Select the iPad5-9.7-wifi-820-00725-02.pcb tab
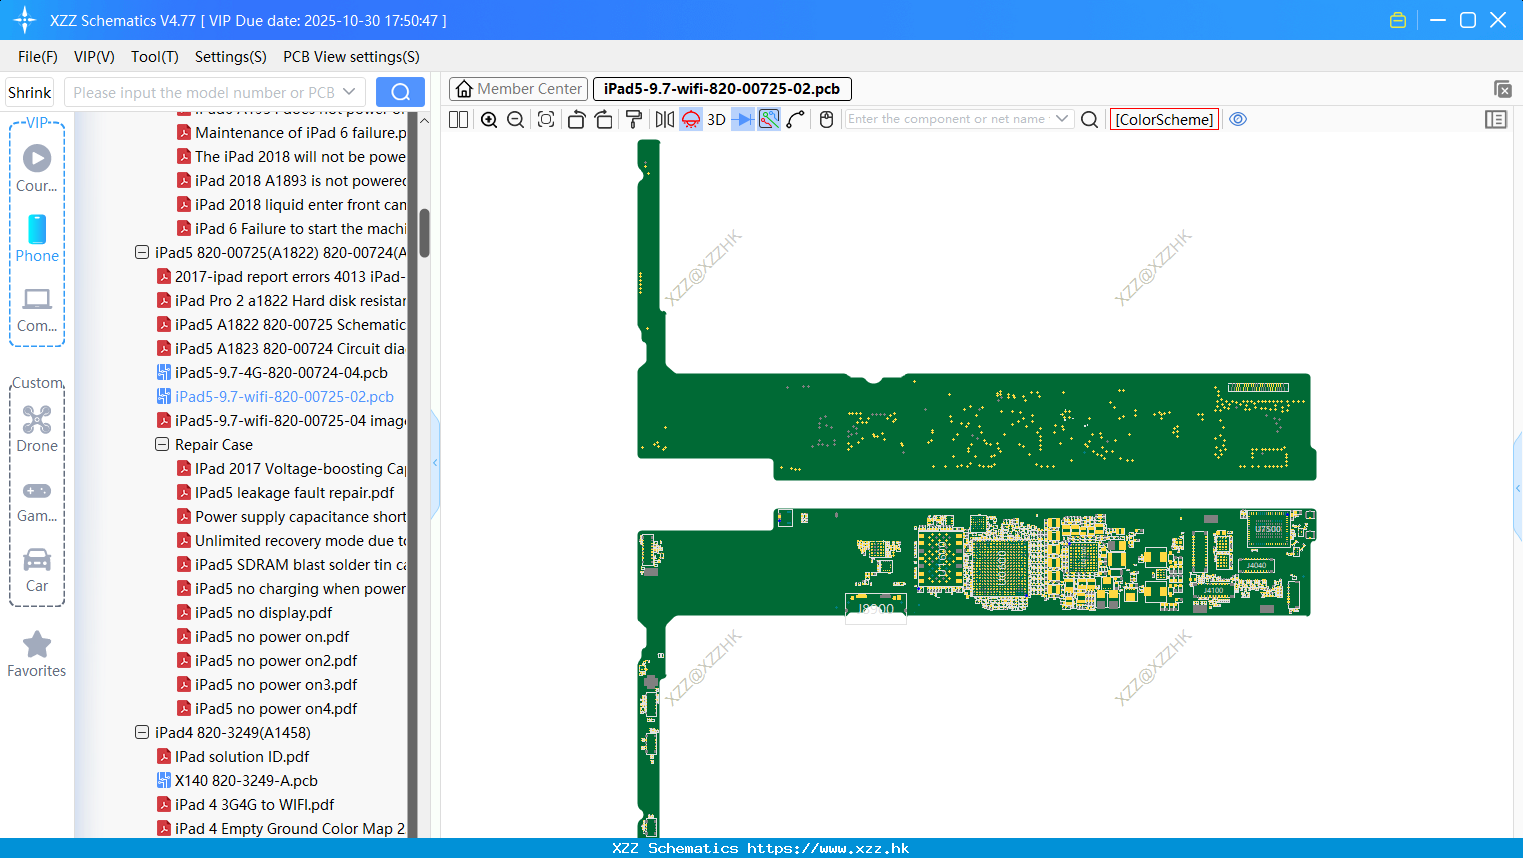The image size is (1523, 858). pos(722,89)
